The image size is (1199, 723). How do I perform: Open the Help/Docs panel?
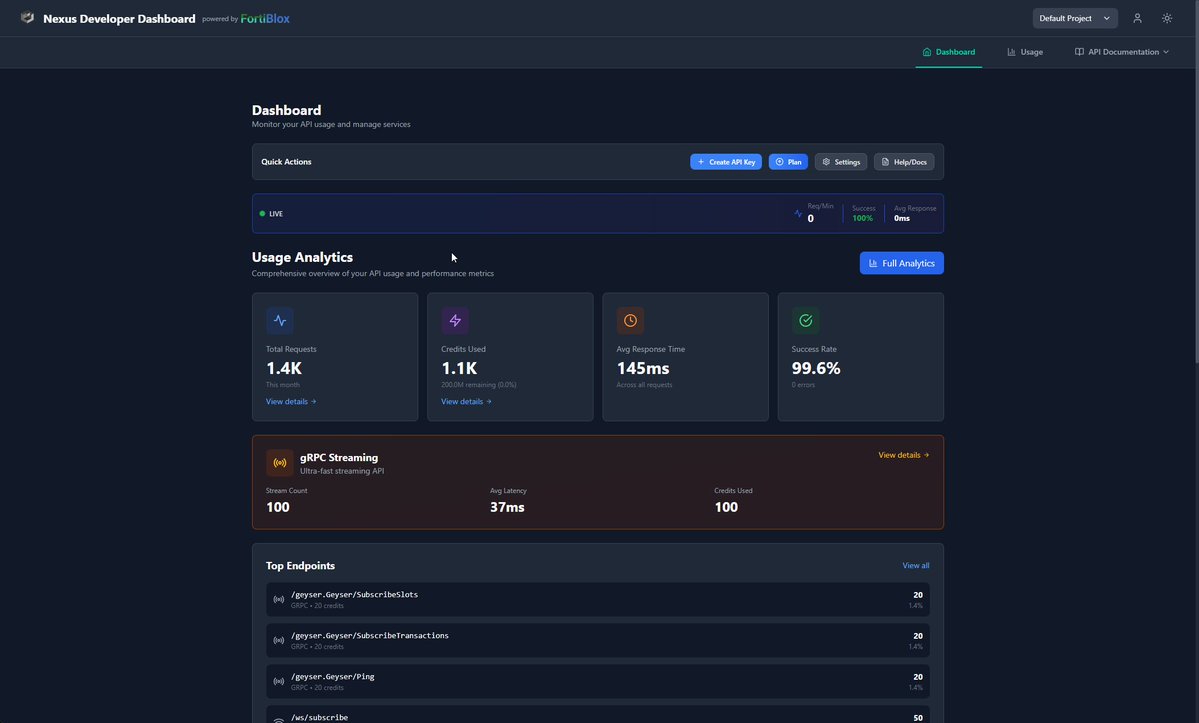903,159
